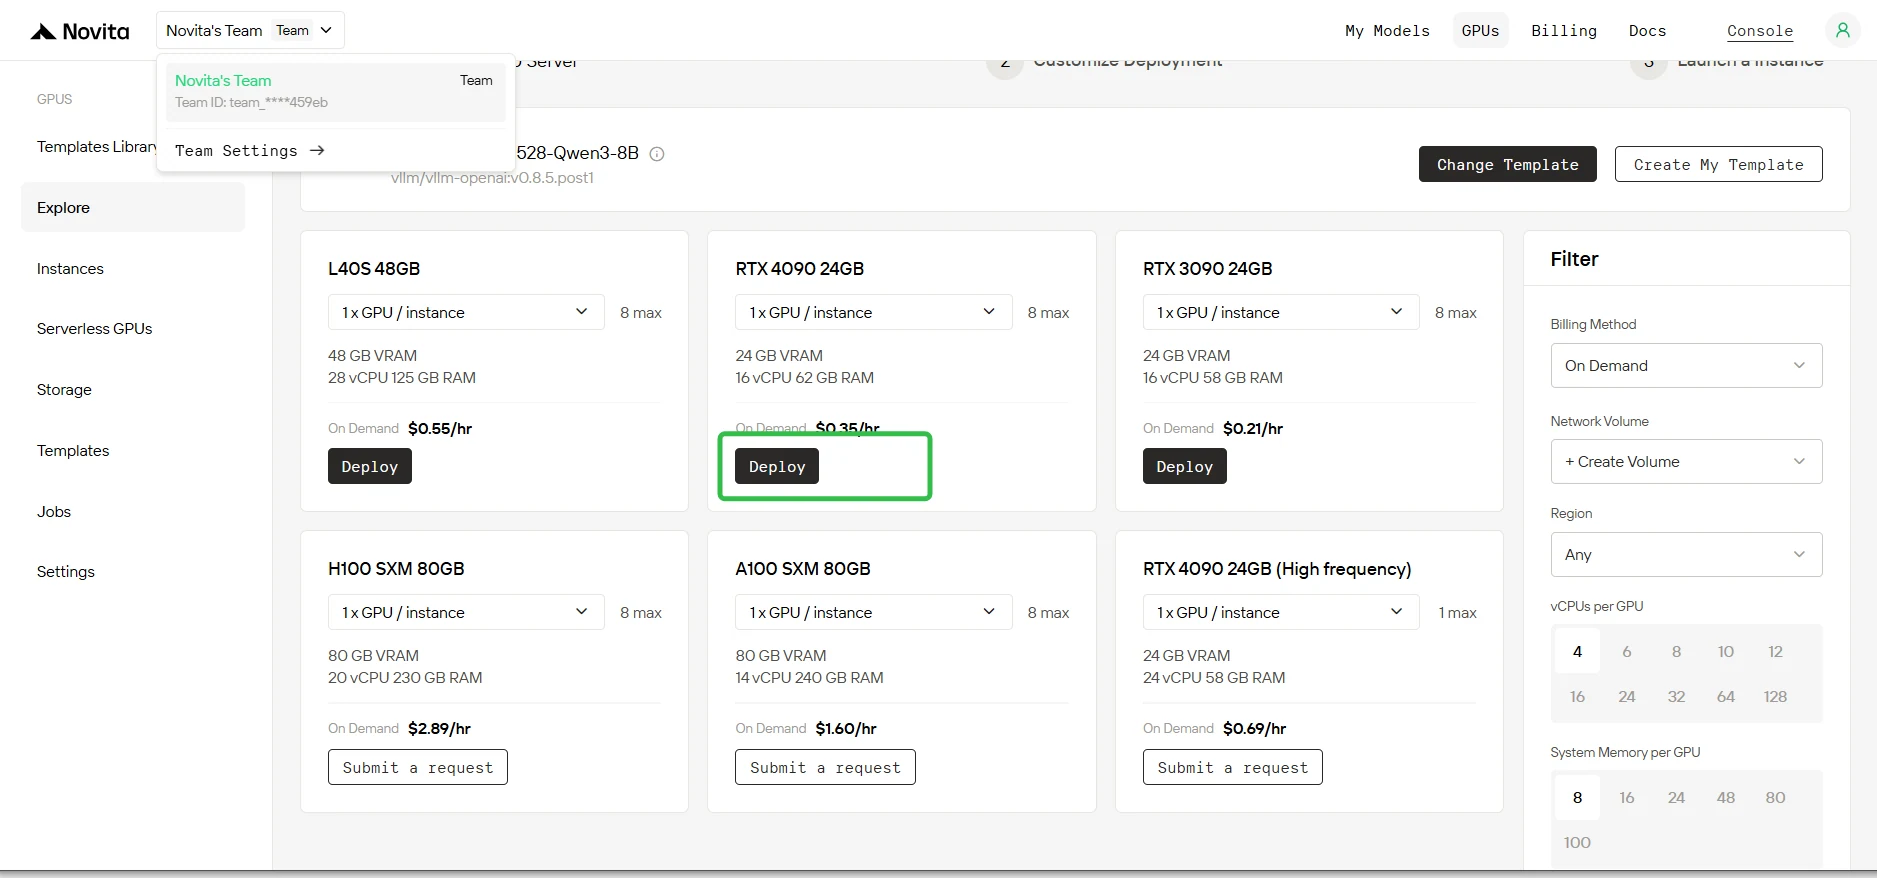Go to My Models in top navigation
Viewport: 1877px width, 878px height.
click(x=1387, y=31)
